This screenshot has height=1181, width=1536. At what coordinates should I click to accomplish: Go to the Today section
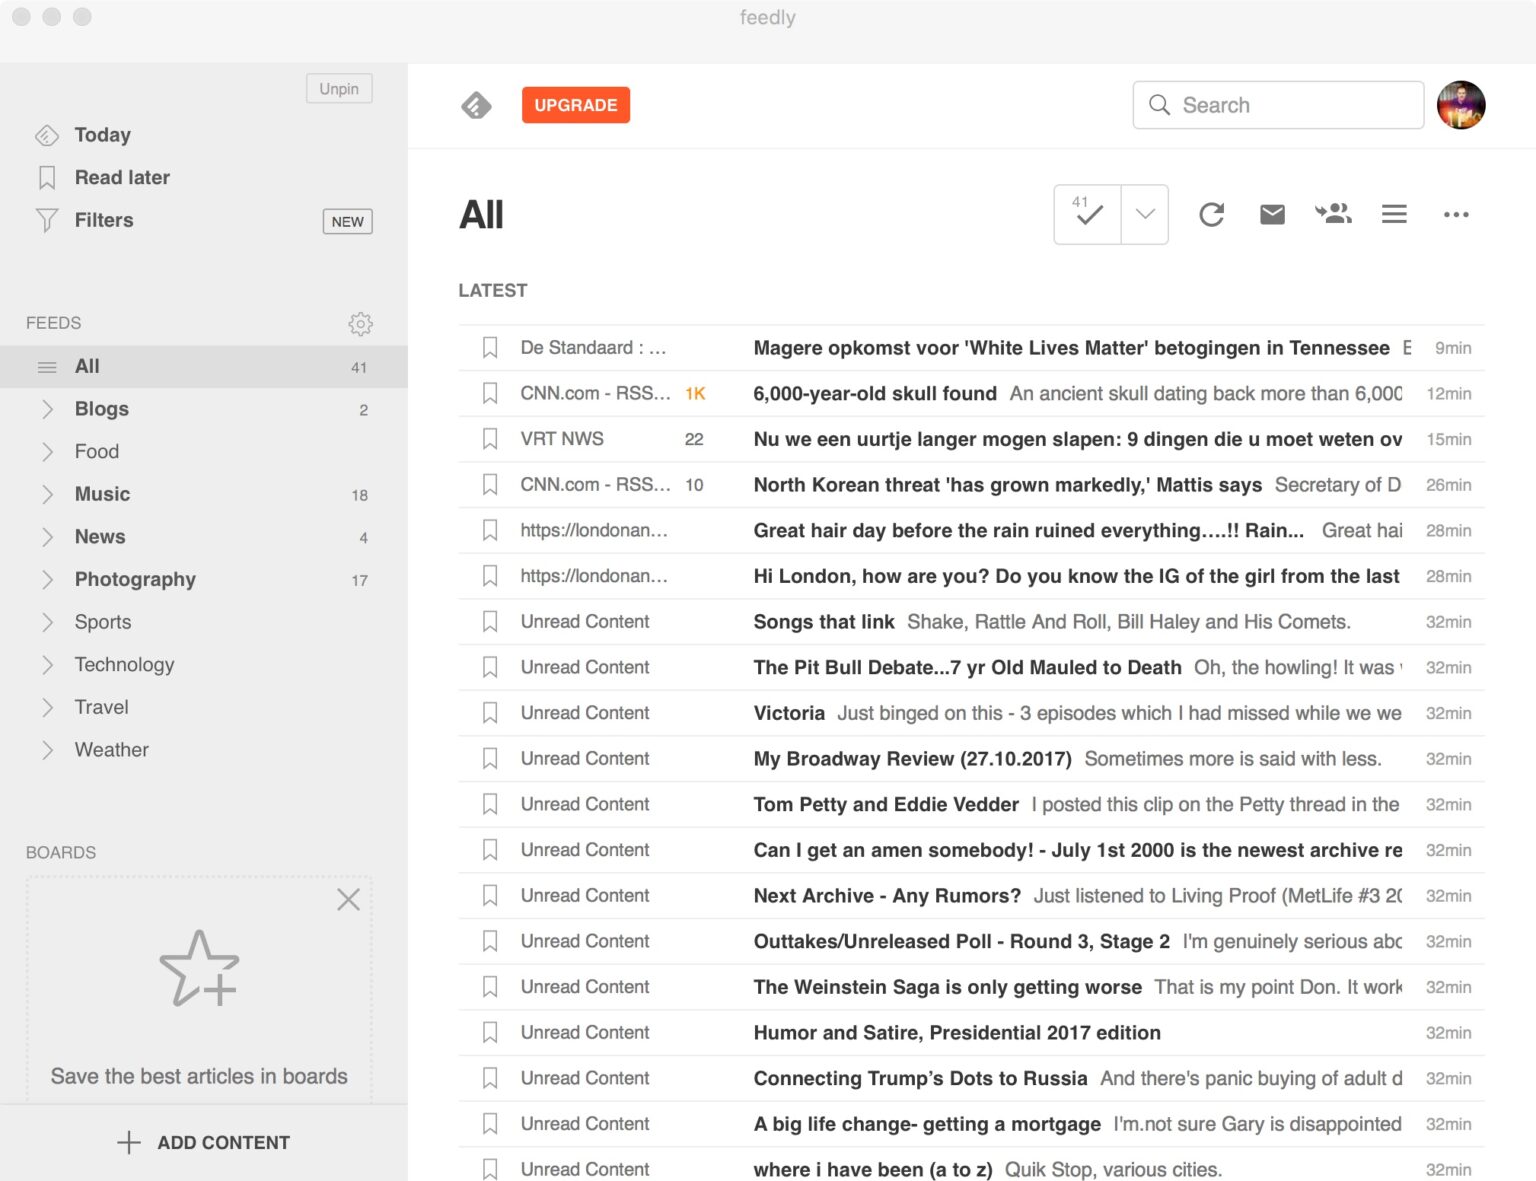(x=102, y=135)
